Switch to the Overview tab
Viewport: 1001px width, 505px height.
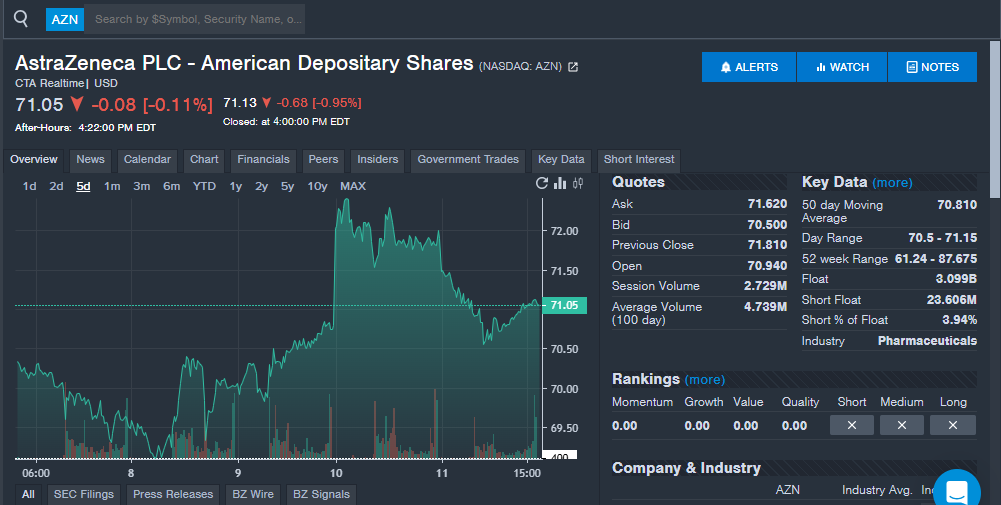34,160
